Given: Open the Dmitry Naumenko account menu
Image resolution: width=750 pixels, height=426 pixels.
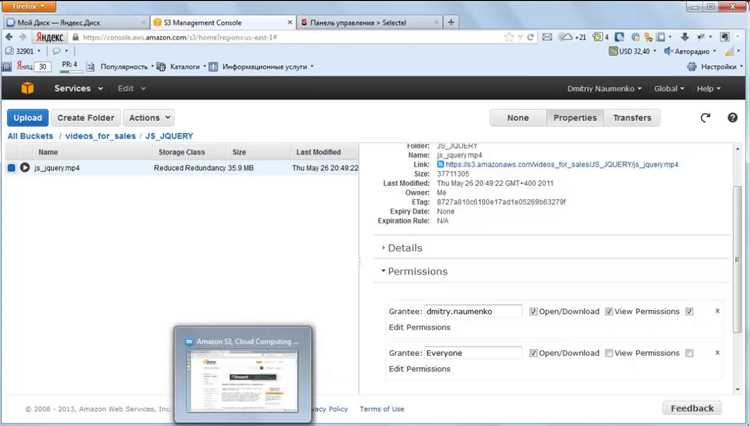Looking at the screenshot, I should point(604,88).
